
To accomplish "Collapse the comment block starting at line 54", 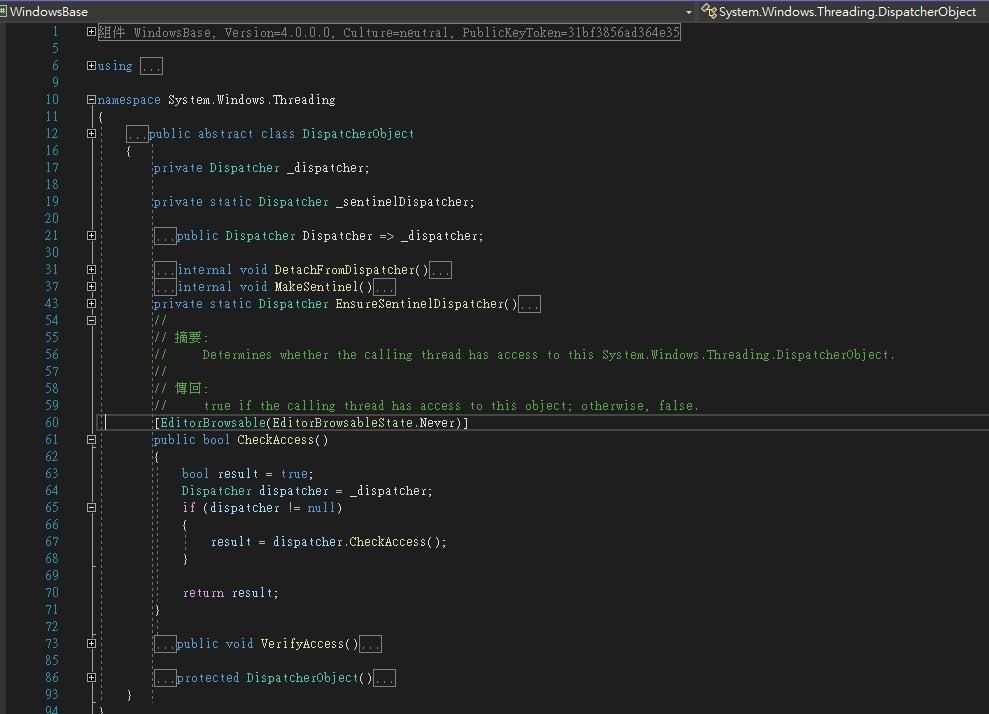I will [91, 321].
